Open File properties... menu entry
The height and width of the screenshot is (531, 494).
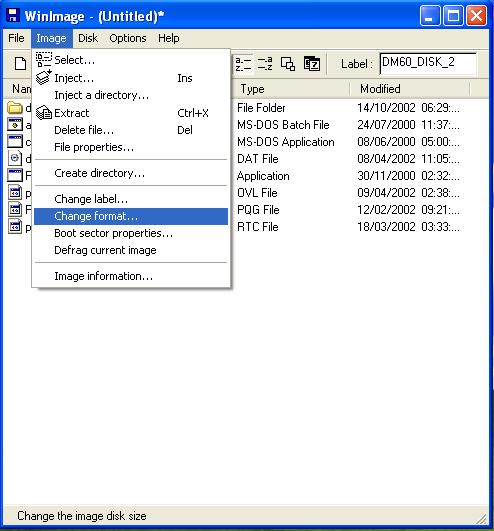coord(131,147)
